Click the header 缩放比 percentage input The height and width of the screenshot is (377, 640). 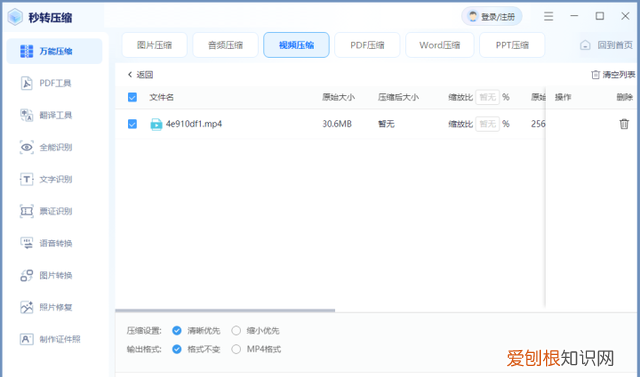coord(487,97)
